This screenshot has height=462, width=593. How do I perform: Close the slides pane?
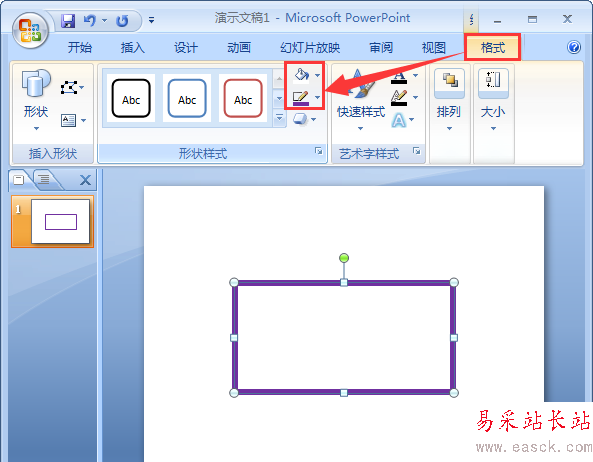(x=85, y=180)
